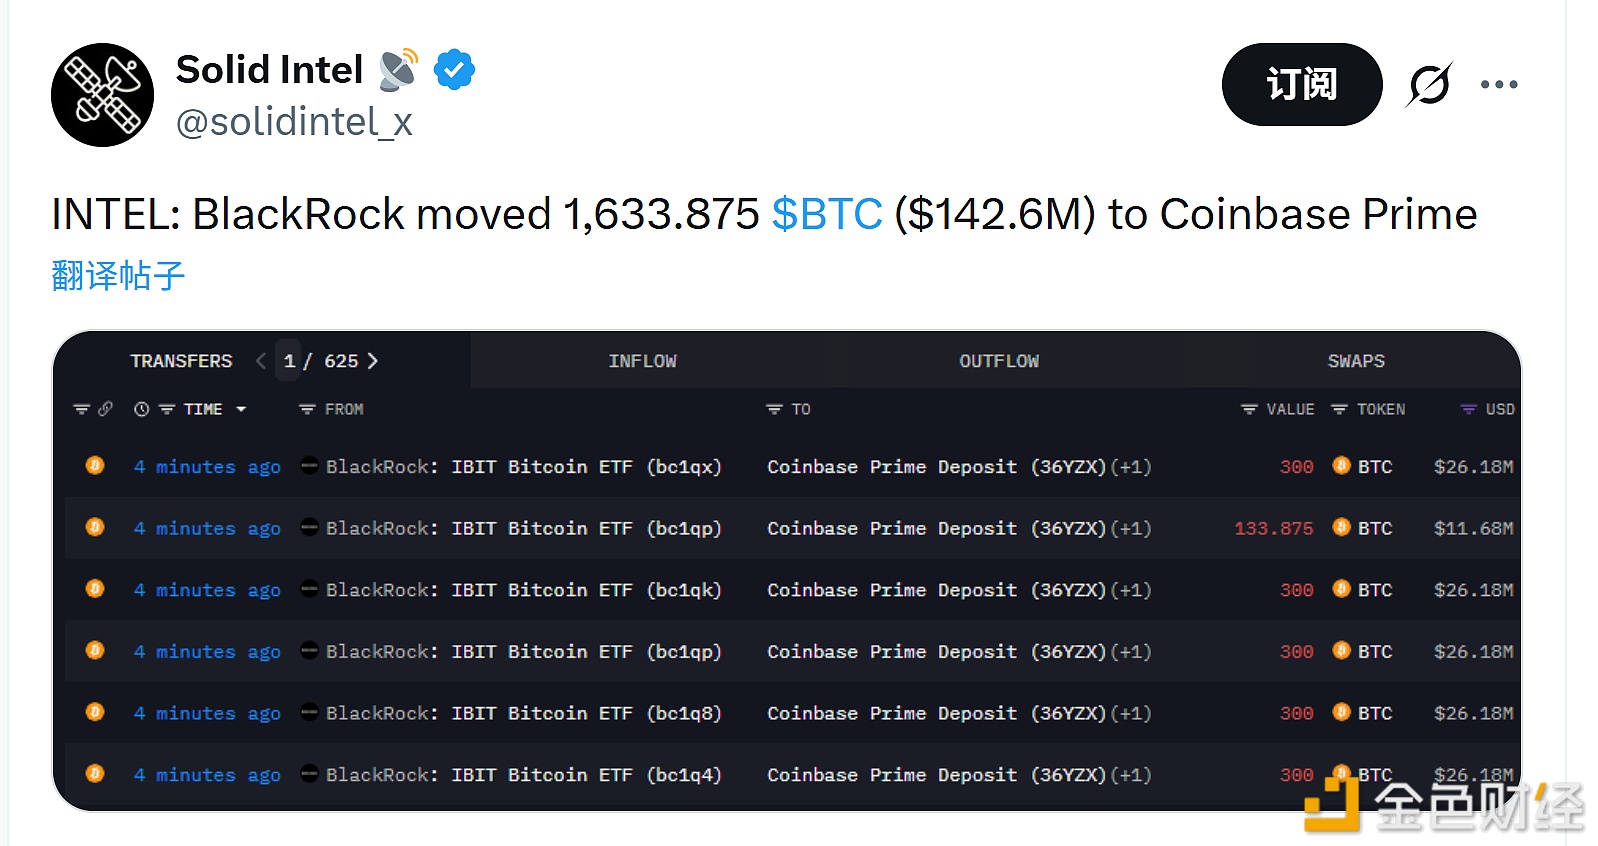This screenshot has height=846, width=1598.
Task: Toggle the FROM column filter
Action: [x=305, y=409]
